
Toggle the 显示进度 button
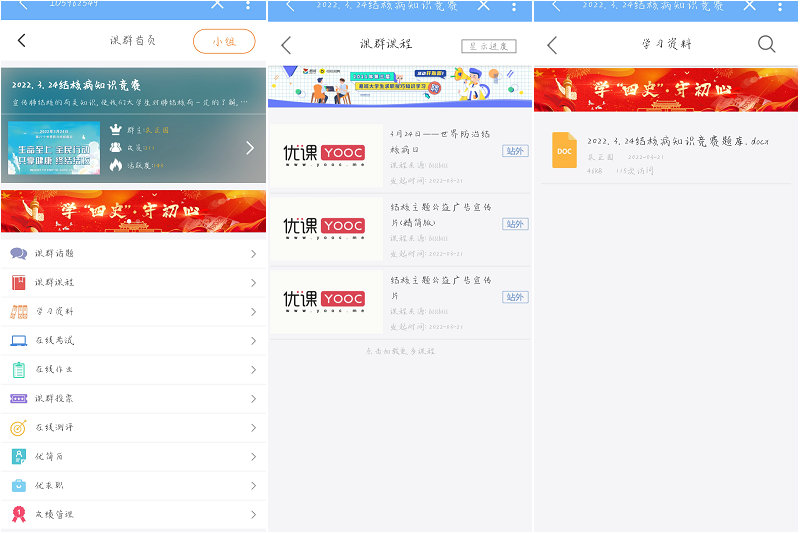pos(489,46)
